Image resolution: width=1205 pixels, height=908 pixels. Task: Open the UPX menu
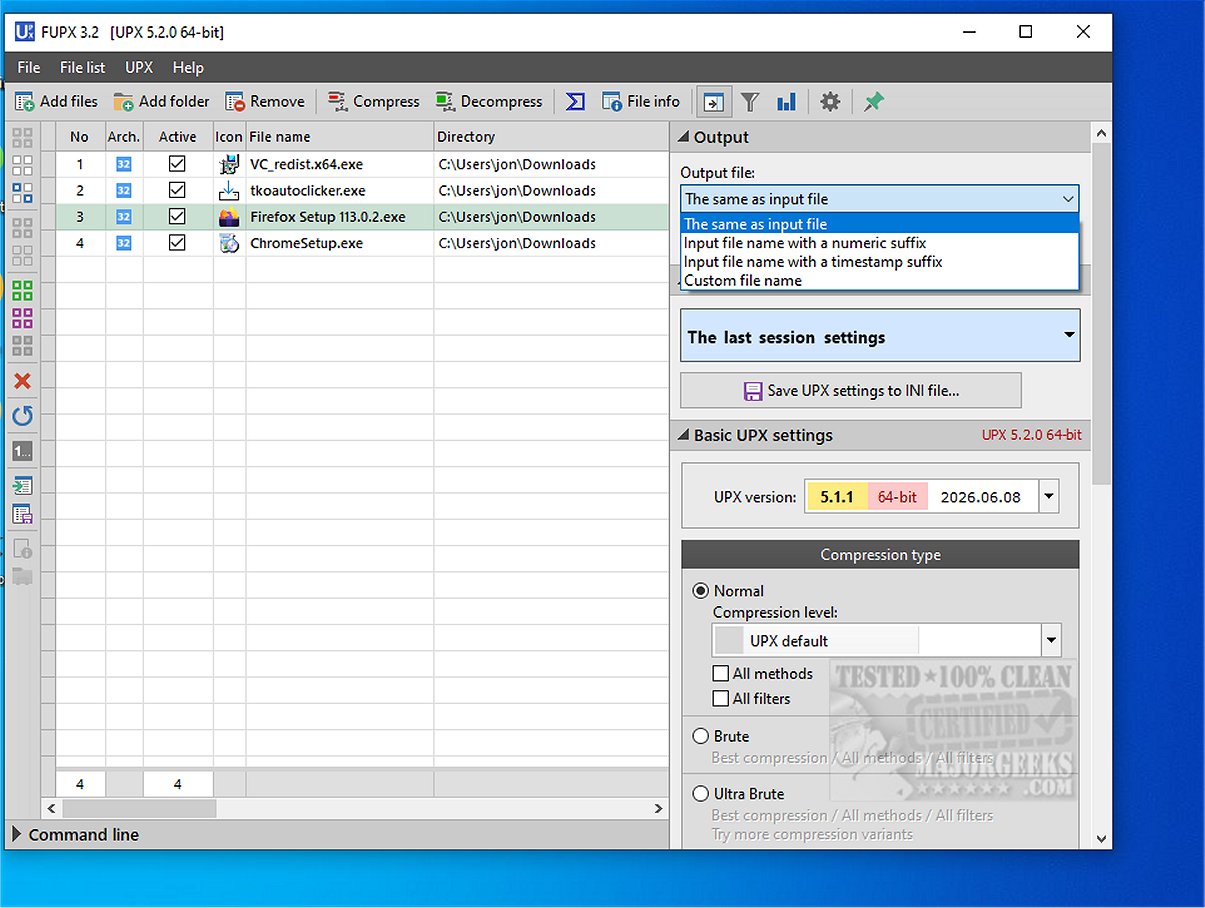139,67
